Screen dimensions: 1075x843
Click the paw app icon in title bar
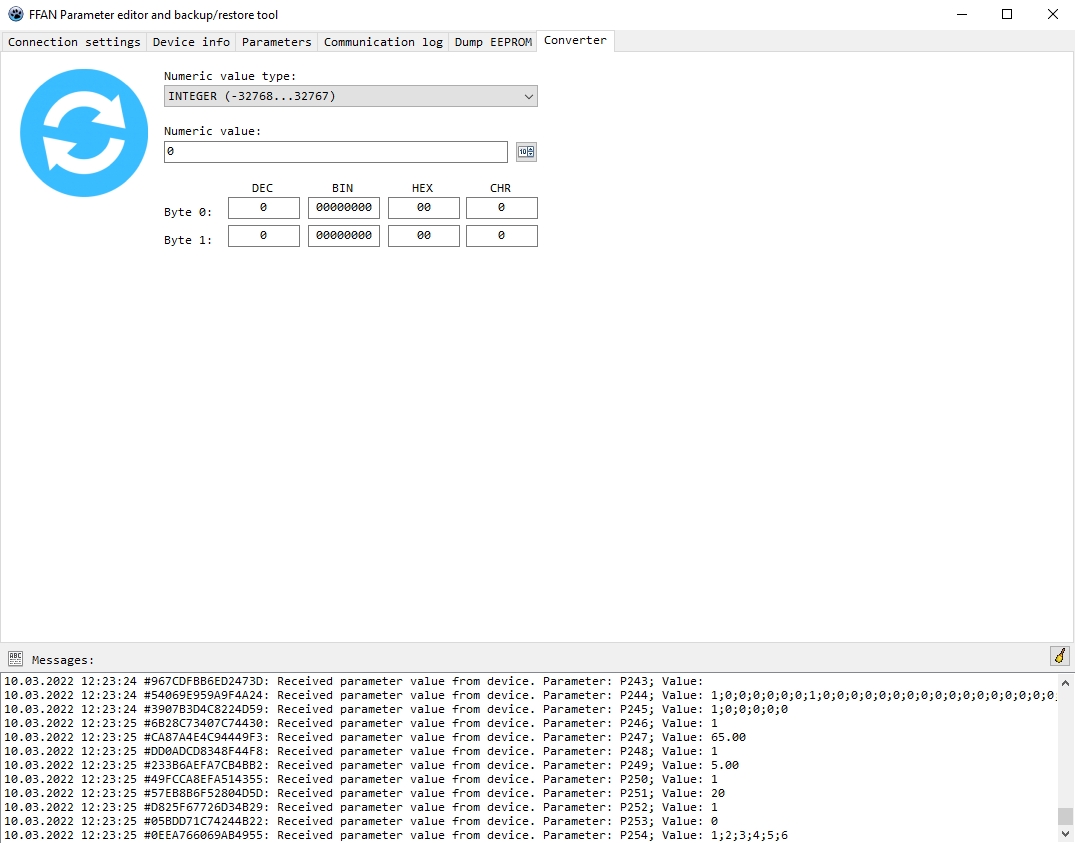pos(15,15)
